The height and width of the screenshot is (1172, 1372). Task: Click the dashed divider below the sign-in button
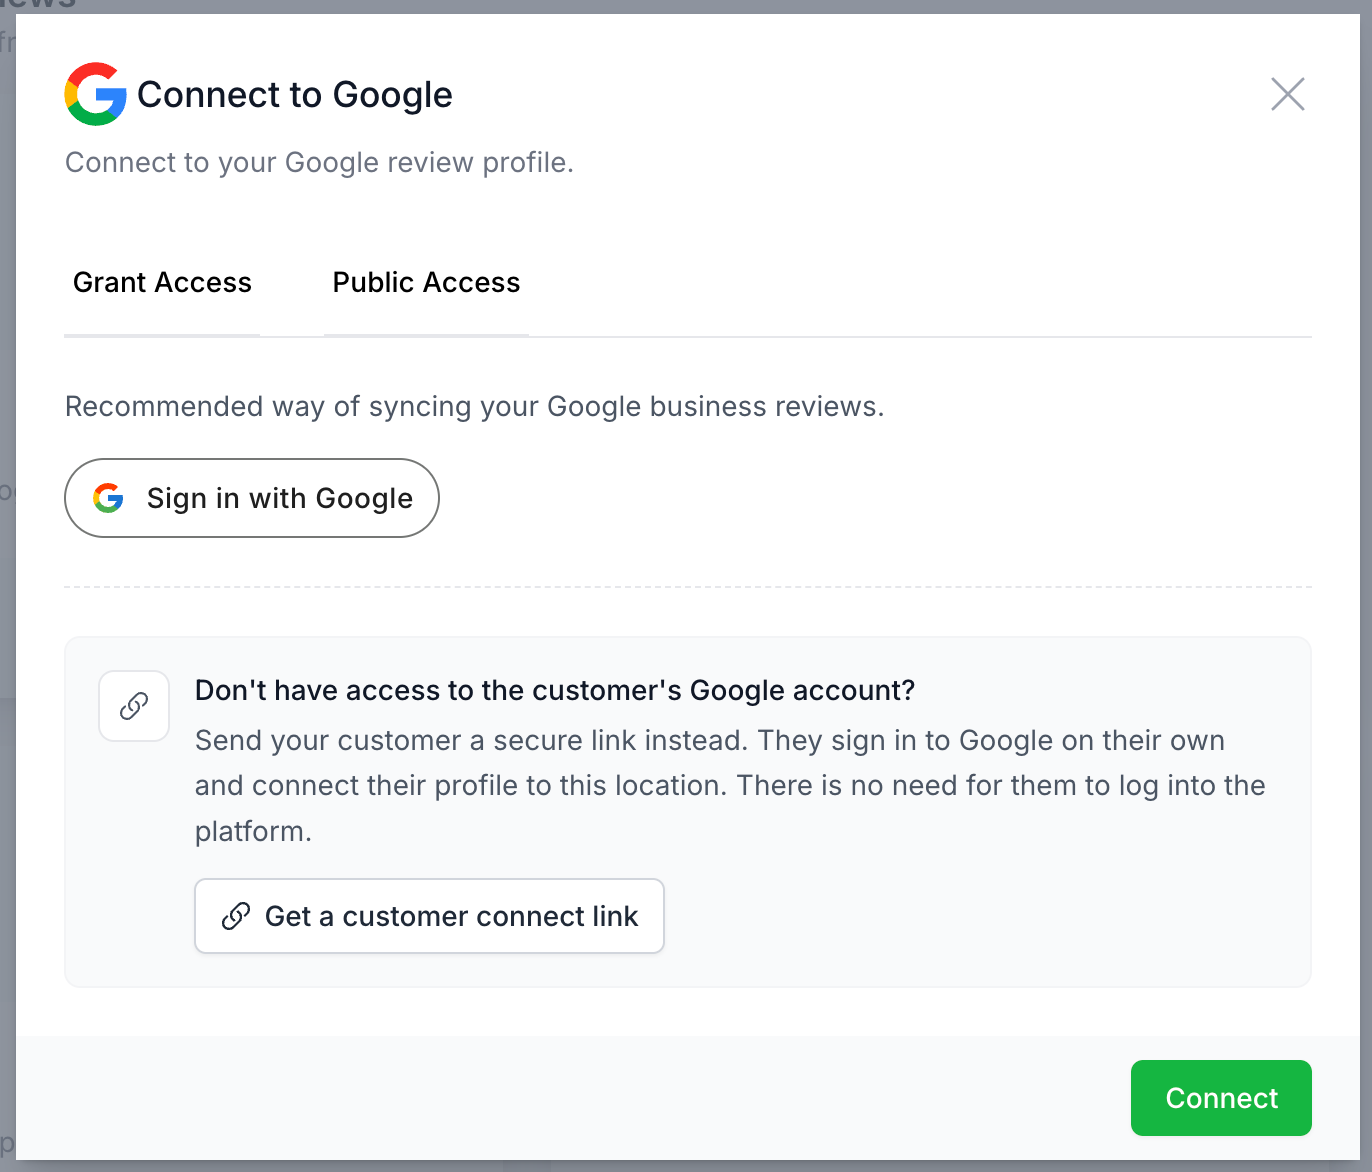click(688, 587)
